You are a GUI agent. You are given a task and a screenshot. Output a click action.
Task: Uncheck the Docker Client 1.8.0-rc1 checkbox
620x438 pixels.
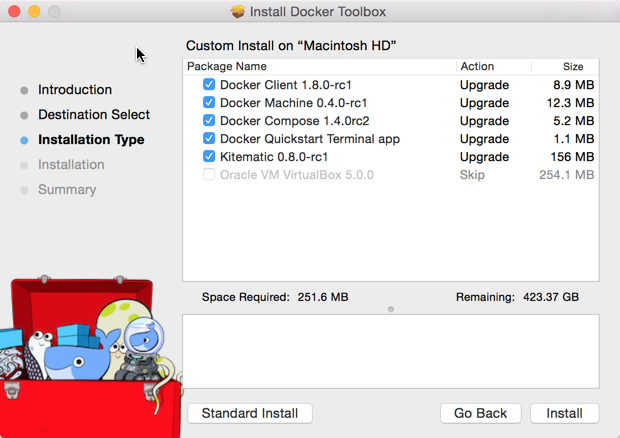pyautogui.click(x=209, y=85)
